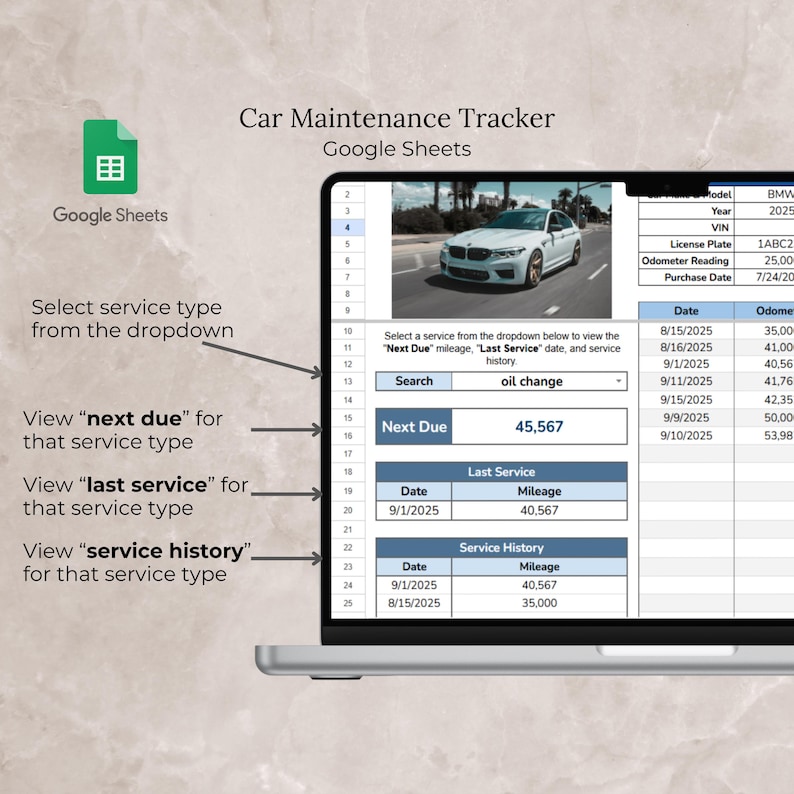Click the 2025 year value cell
Image resolution: width=794 pixels, height=794 pixels.
pos(764,211)
